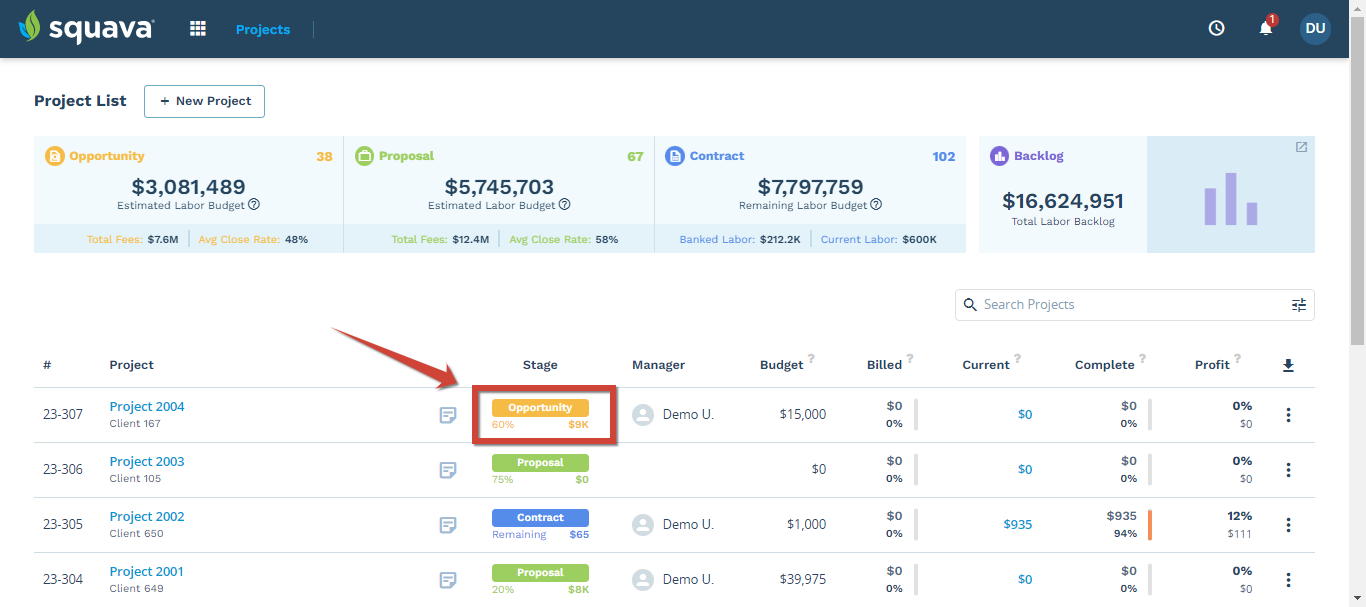Open row actions menu for Project 2001
Viewport: 1366px width, 607px height.
point(1288,579)
